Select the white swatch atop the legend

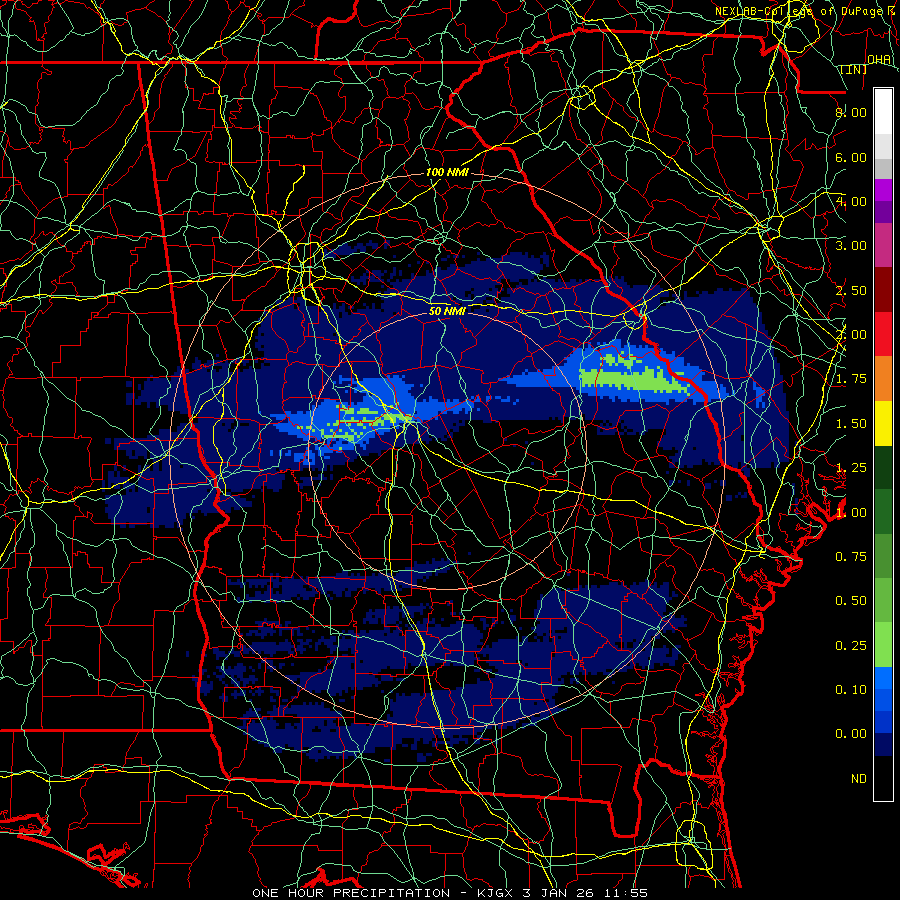883,112
